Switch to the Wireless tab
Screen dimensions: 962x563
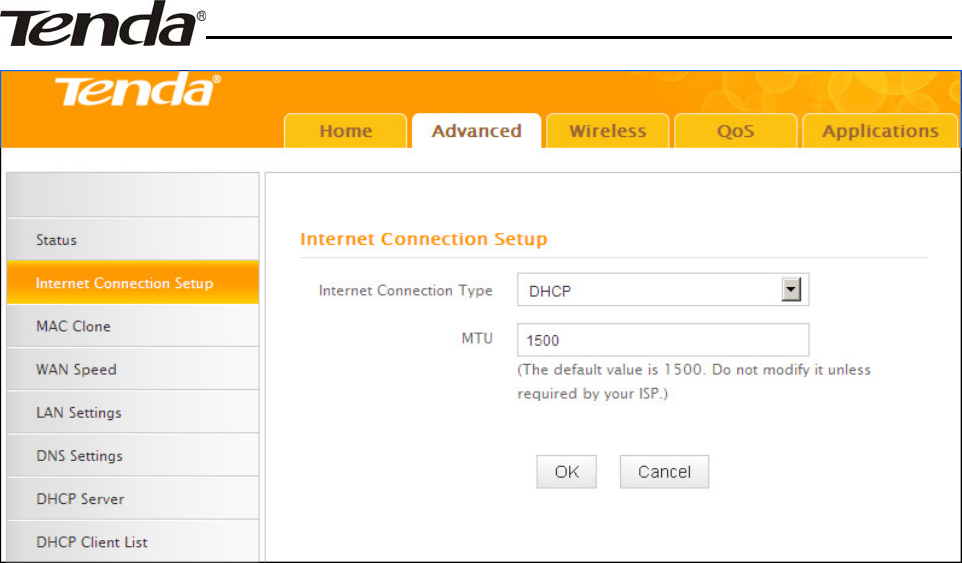point(607,131)
